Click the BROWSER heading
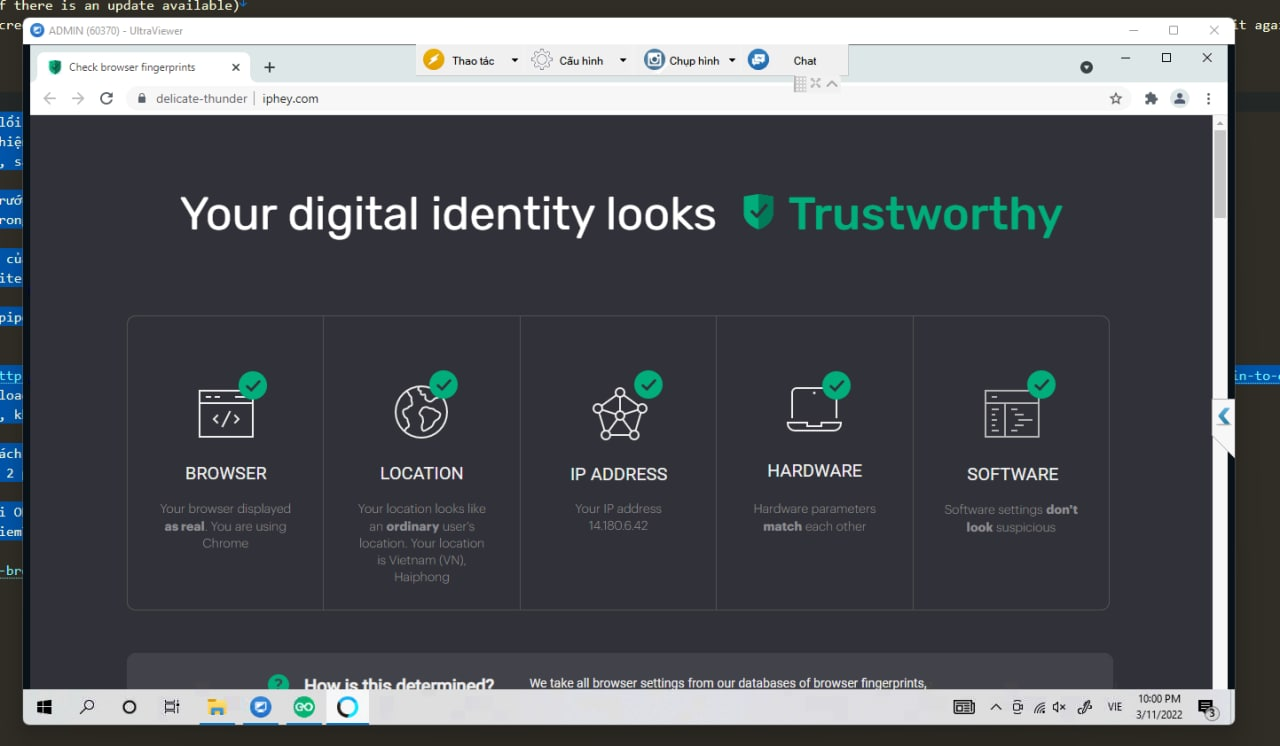Screen dimensions: 1280x746 [226, 473]
